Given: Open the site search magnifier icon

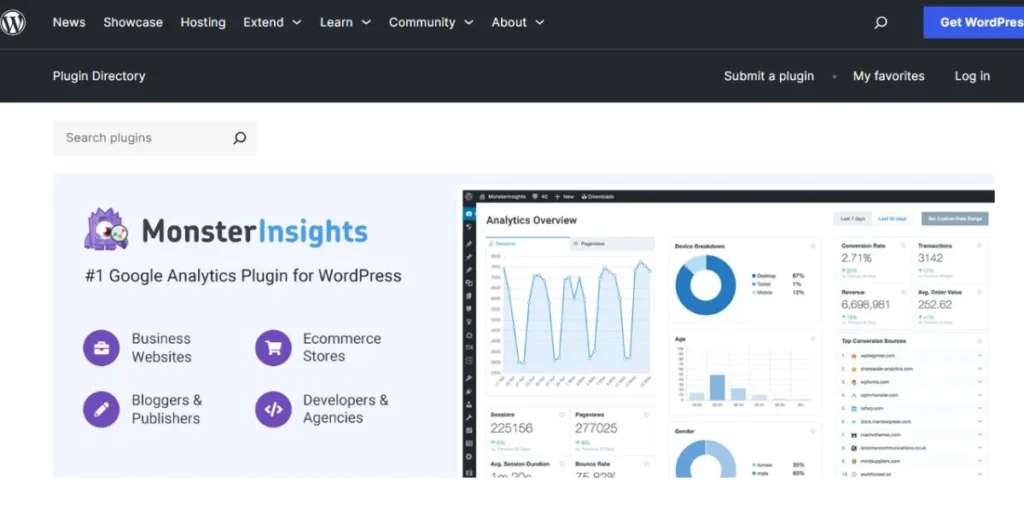Looking at the screenshot, I should [x=881, y=23].
